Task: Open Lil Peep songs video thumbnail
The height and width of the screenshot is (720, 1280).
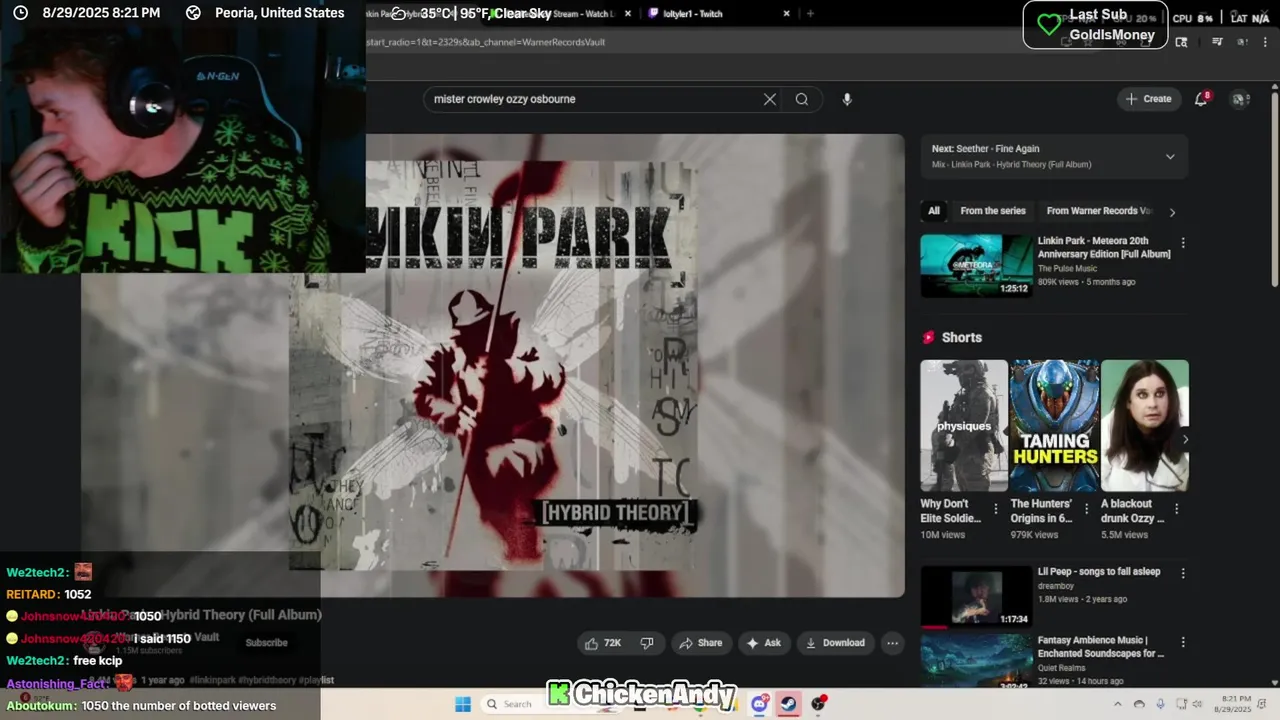Action: pyautogui.click(x=976, y=597)
